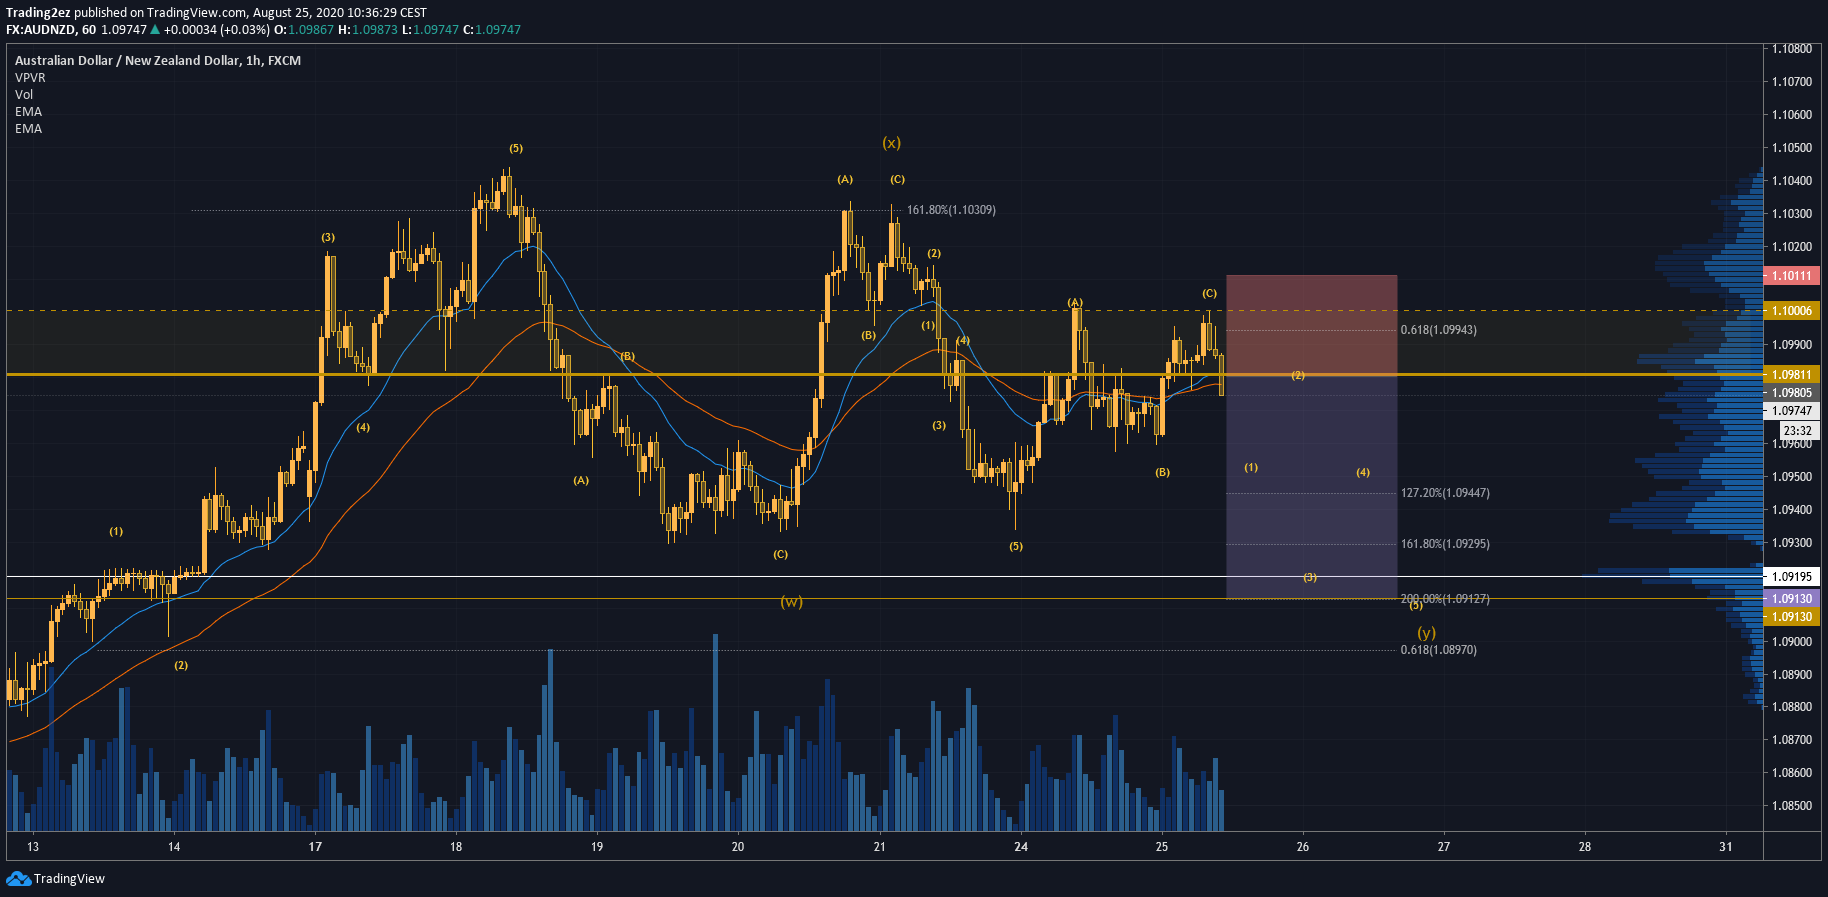Image resolution: width=1828 pixels, height=897 pixels.
Task: Click date 17 on the time axis
Action: click(x=315, y=847)
